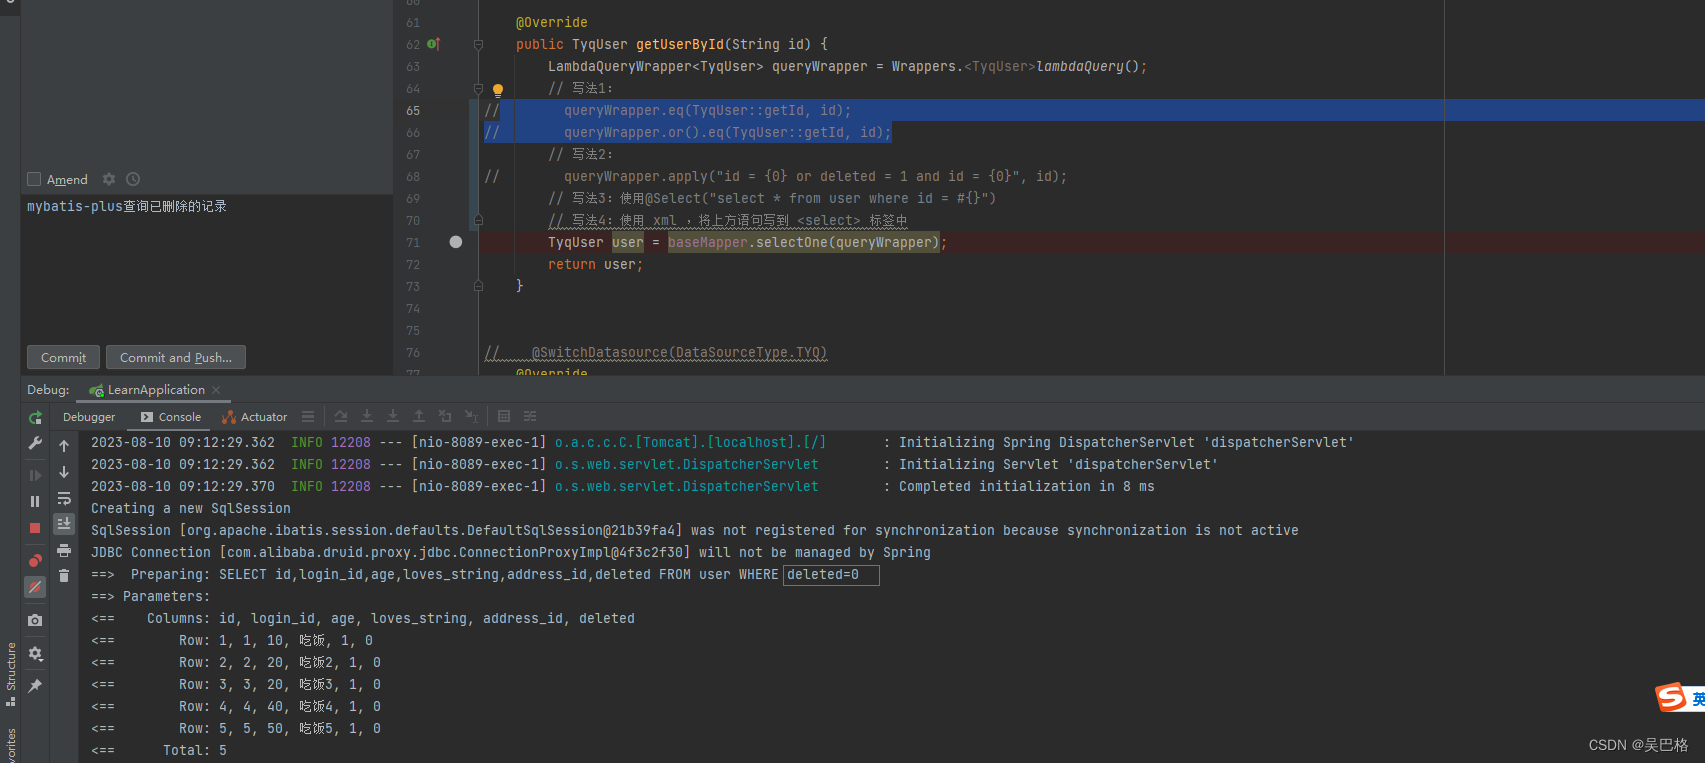Collapse comment block fold marker on line 64
This screenshot has width=1705, height=763.
pos(478,88)
